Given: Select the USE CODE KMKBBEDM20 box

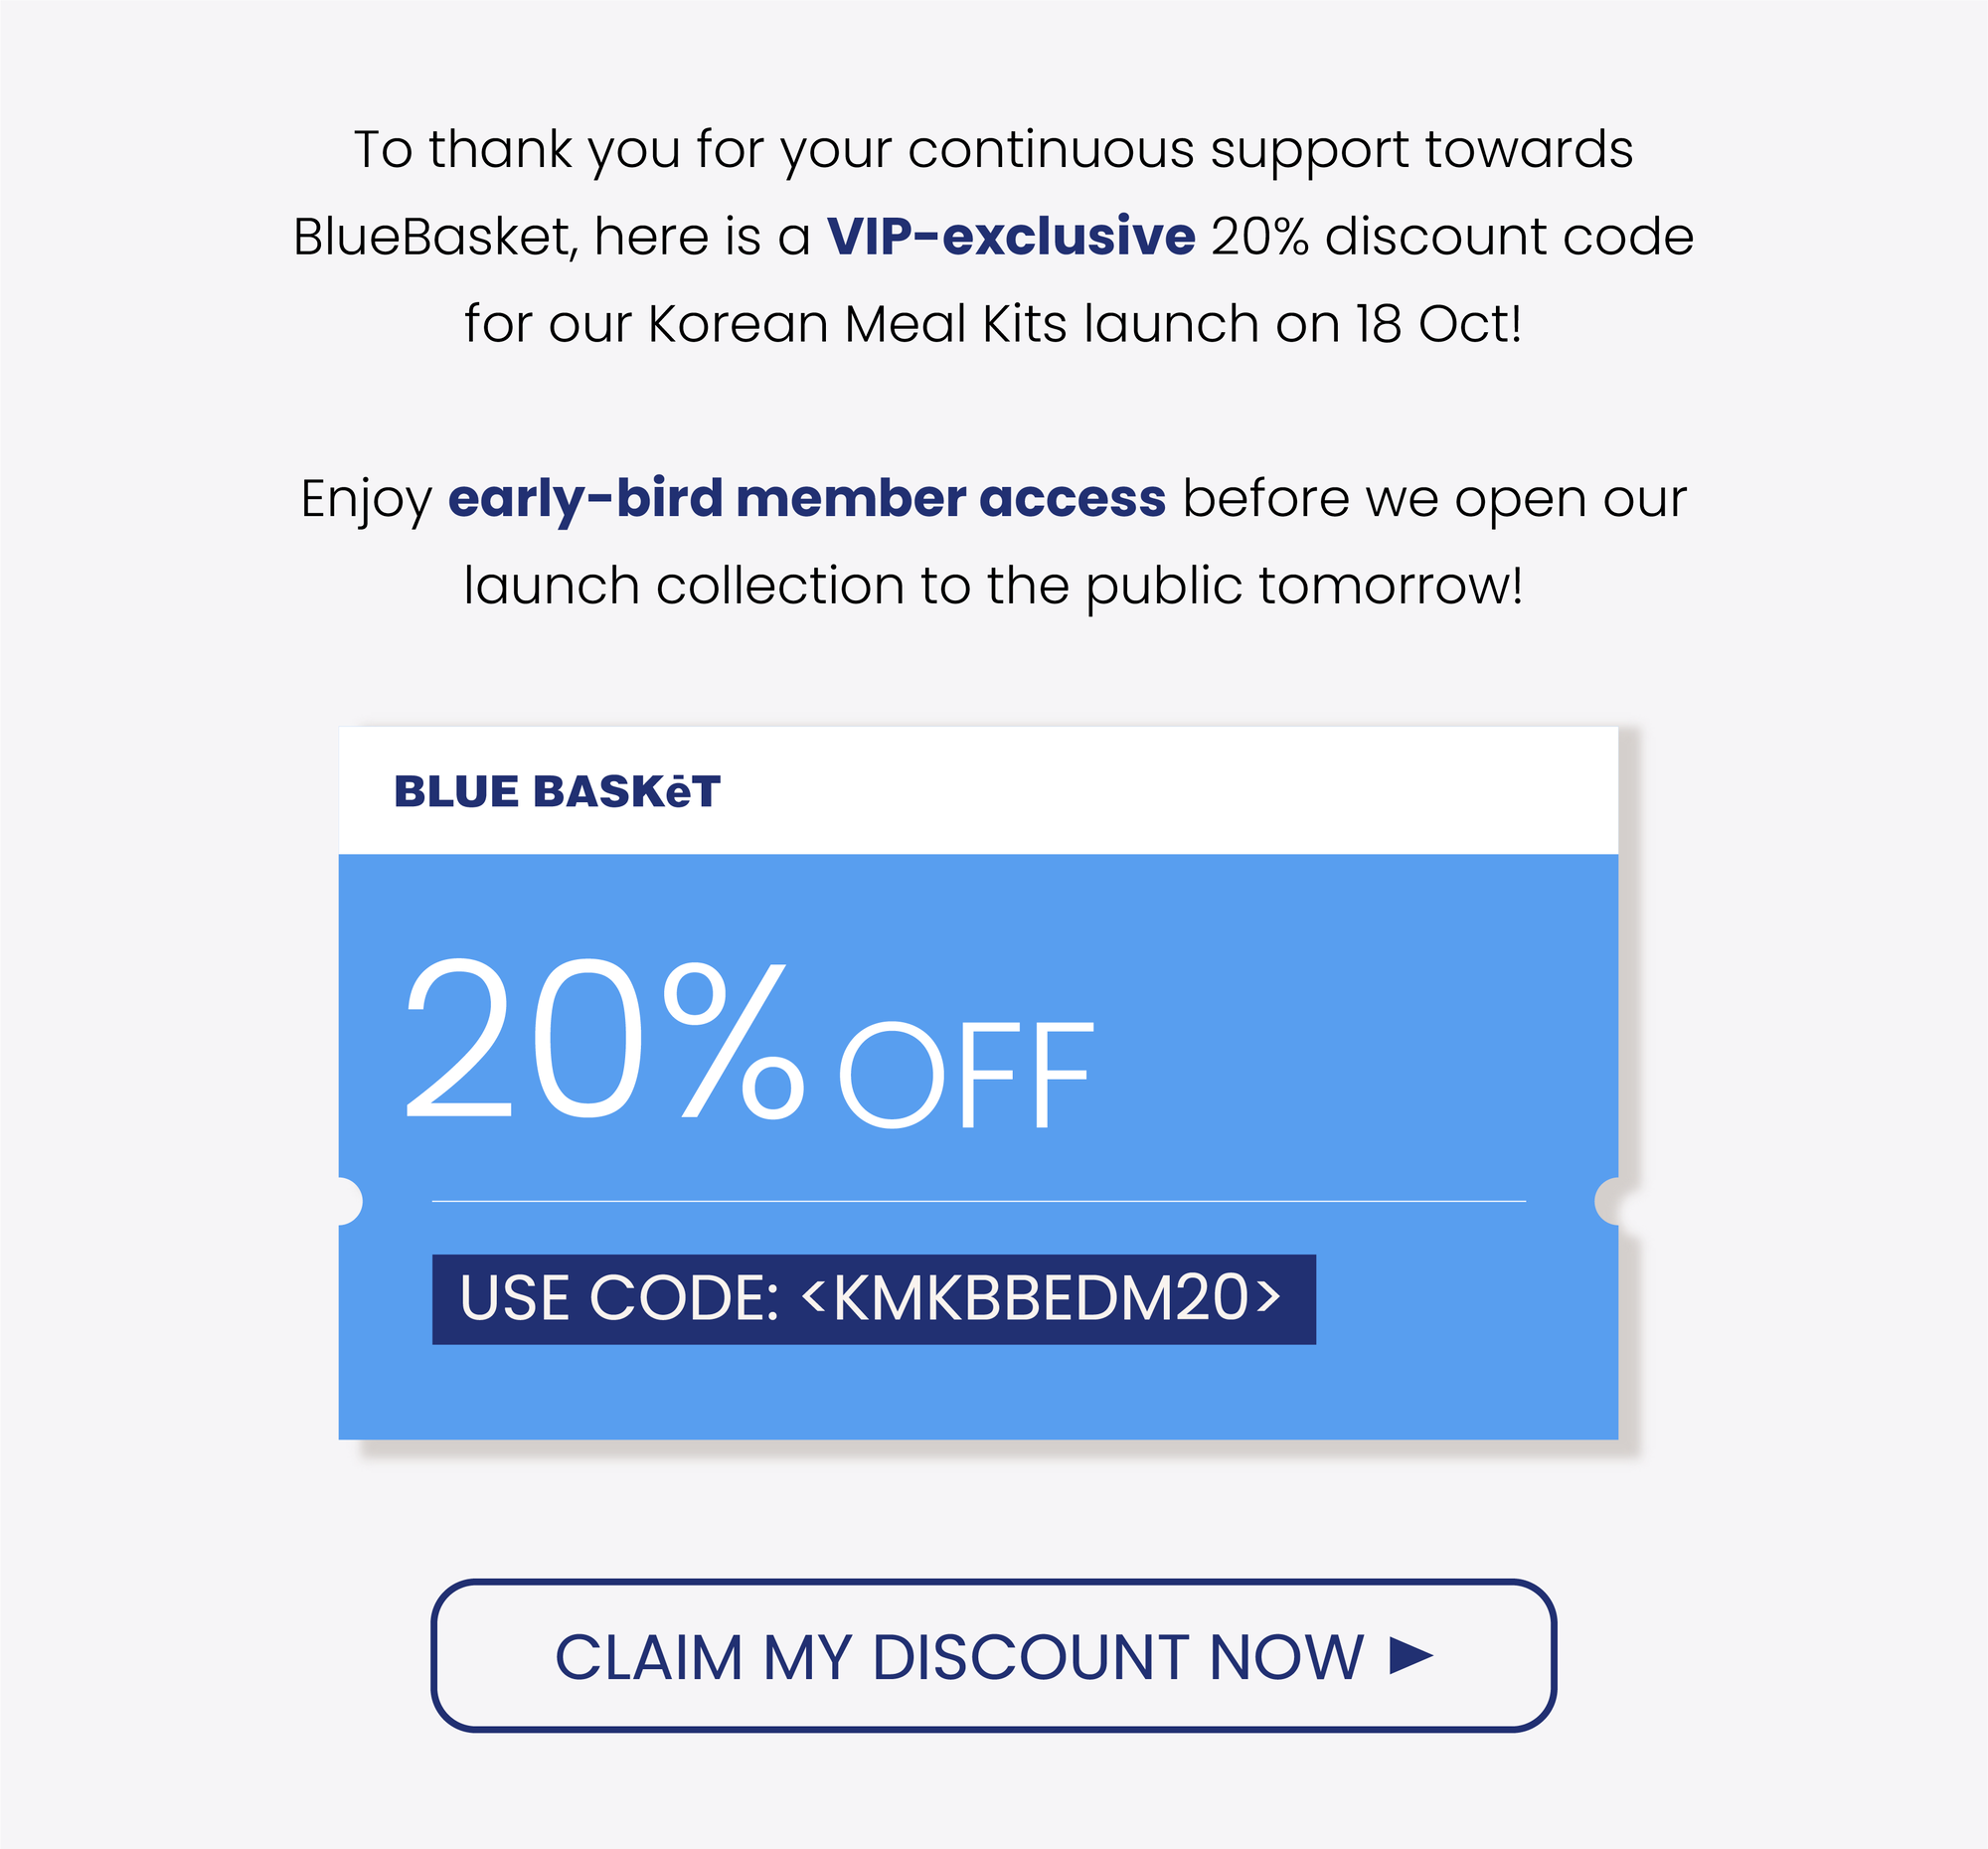Looking at the screenshot, I should (x=873, y=1299).
